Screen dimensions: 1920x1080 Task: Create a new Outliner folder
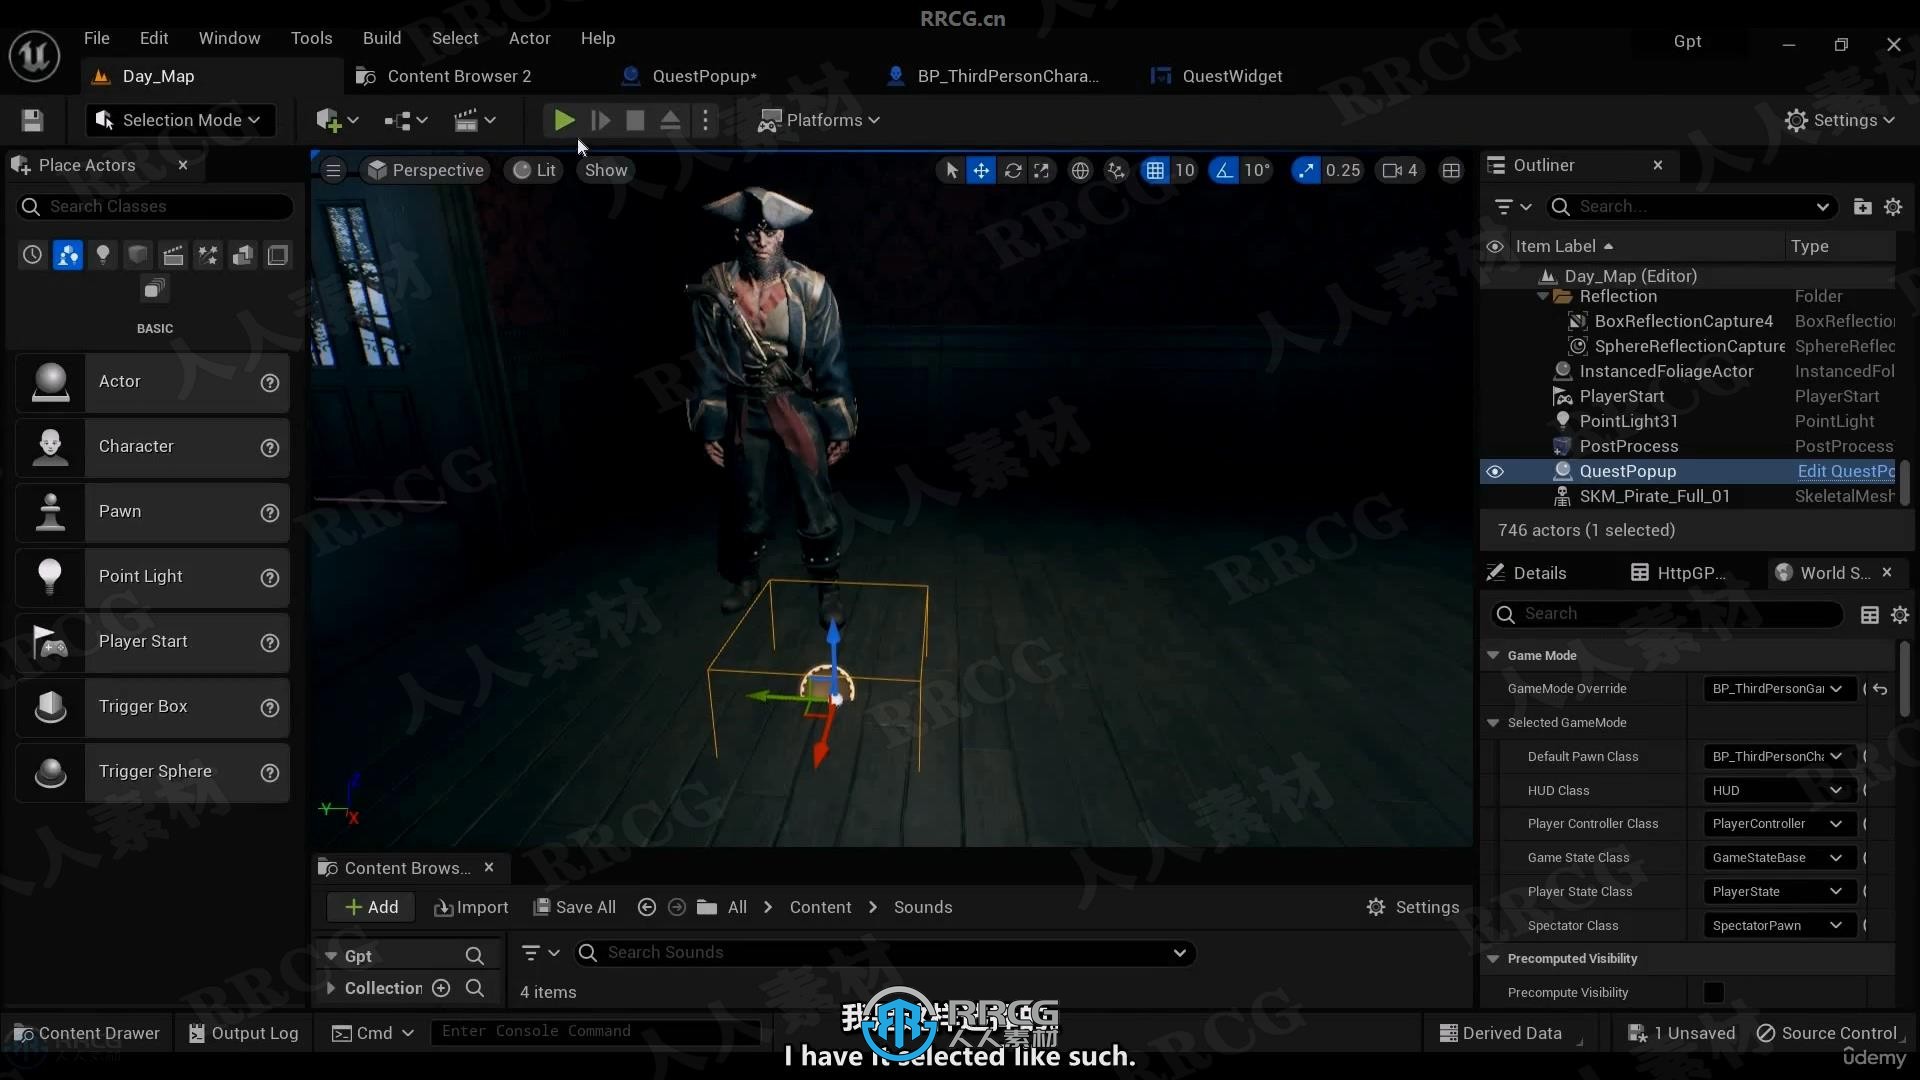coord(1862,206)
